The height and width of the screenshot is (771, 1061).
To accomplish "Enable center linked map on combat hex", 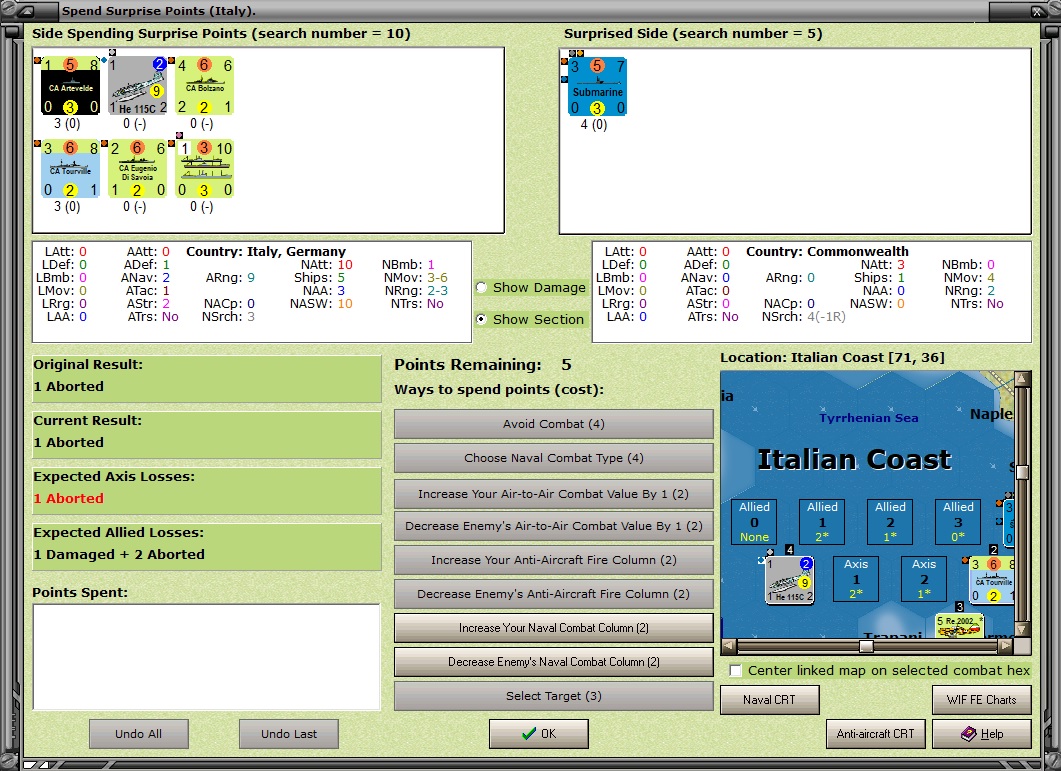I will pos(736,671).
